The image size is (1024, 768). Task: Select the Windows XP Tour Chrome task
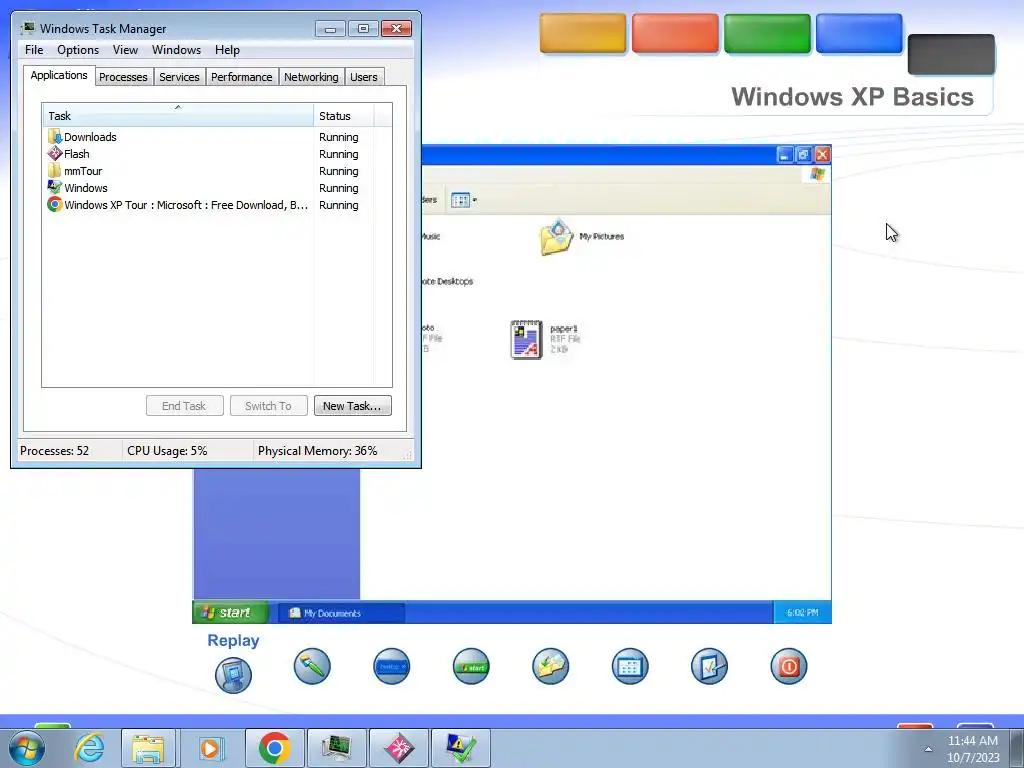[209, 205]
